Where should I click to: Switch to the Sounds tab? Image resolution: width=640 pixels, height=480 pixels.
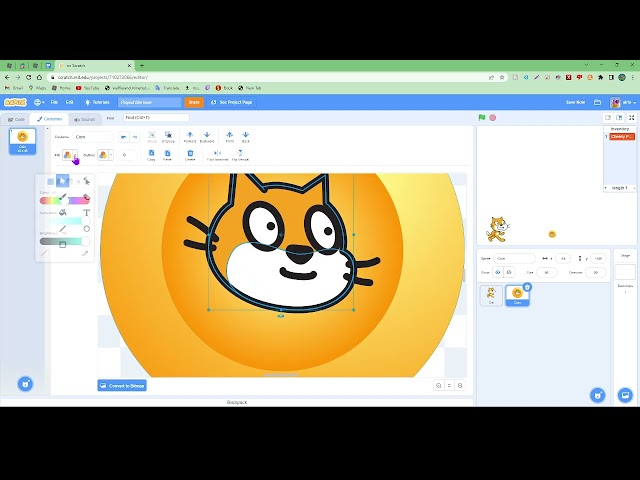84,120
